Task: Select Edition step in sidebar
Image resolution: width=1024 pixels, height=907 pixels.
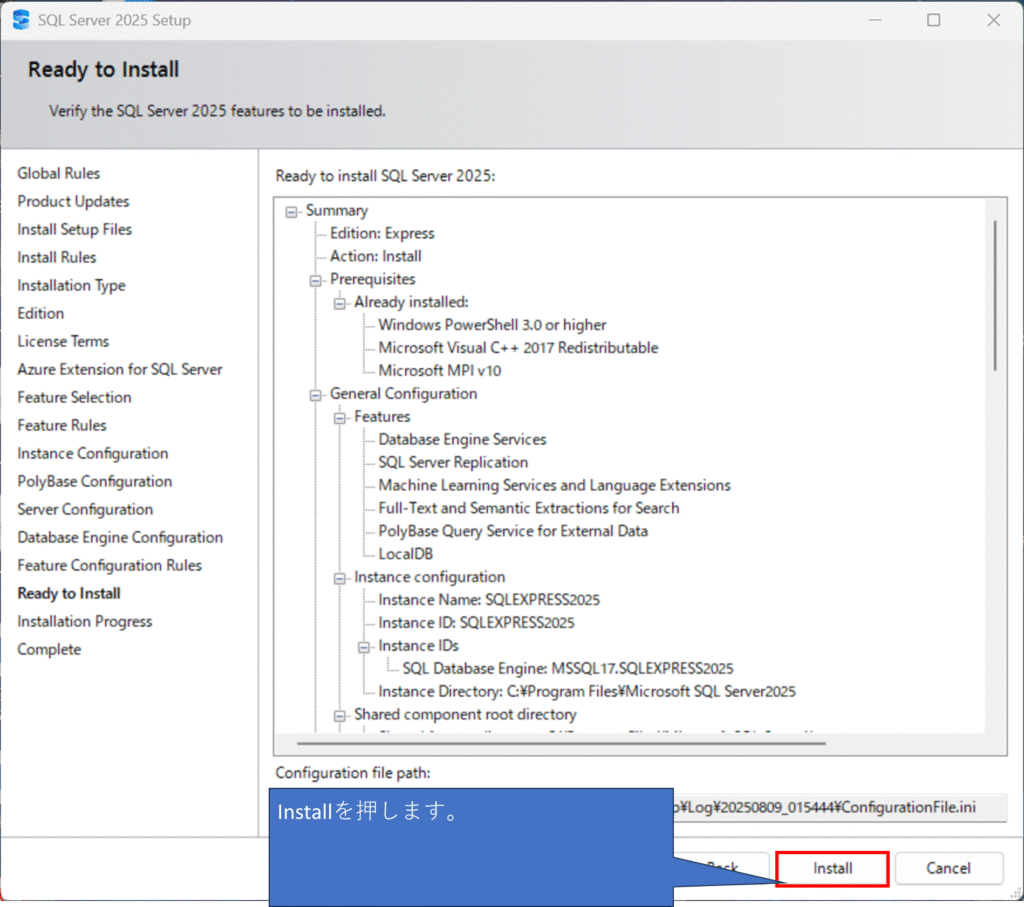Action: coord(40,313)
